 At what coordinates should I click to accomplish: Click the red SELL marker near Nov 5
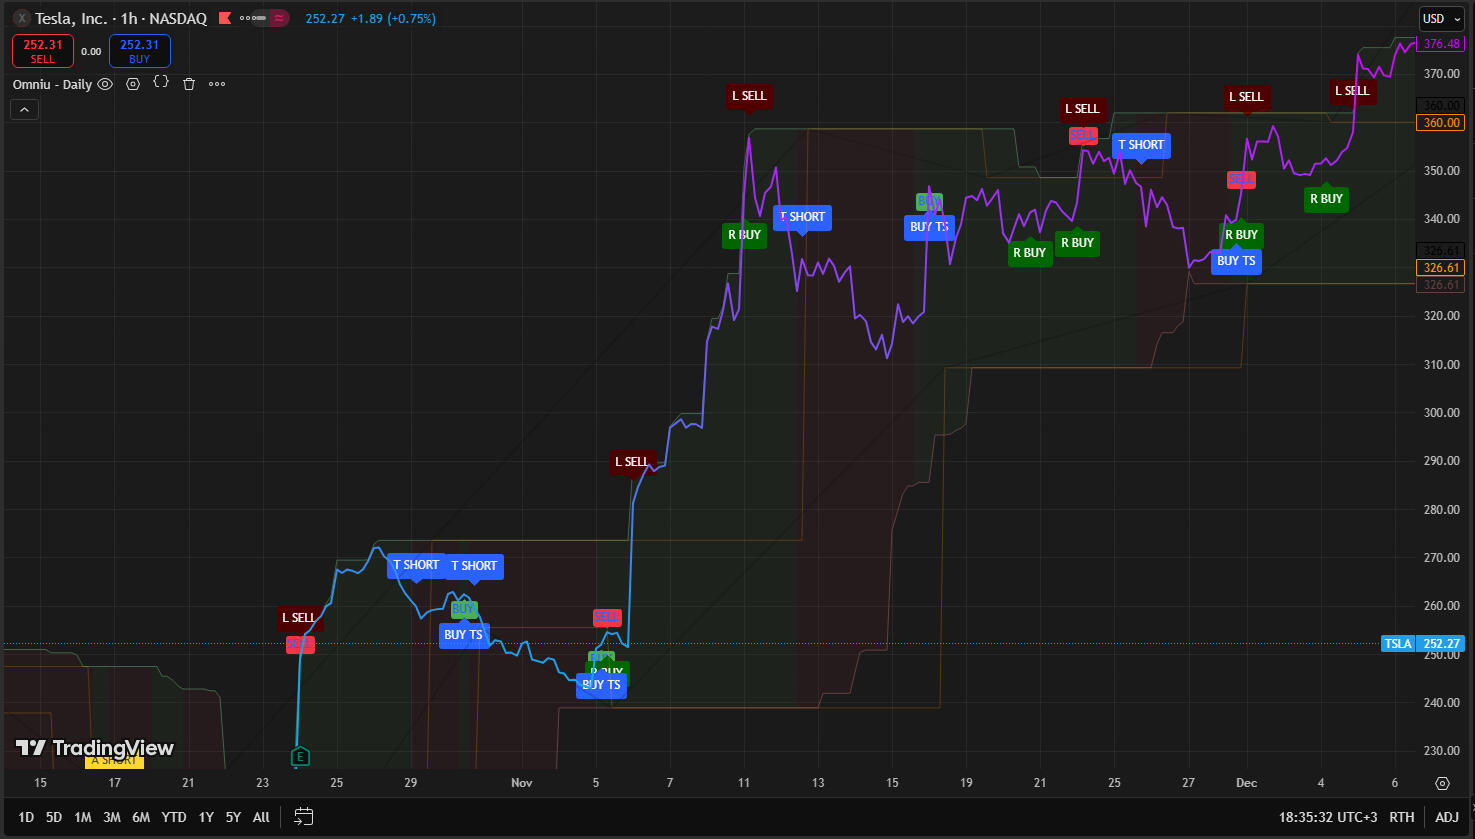[x=607, y=618]
